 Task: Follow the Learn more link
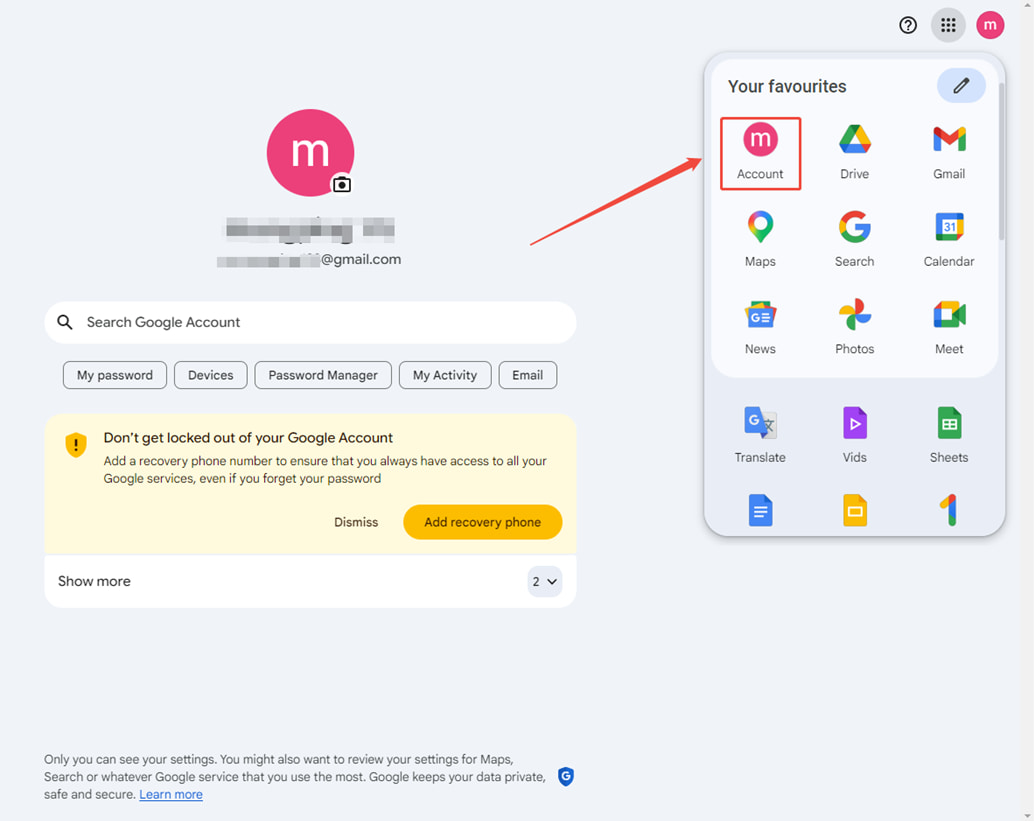pyautogui.click(x=171, y=794)
